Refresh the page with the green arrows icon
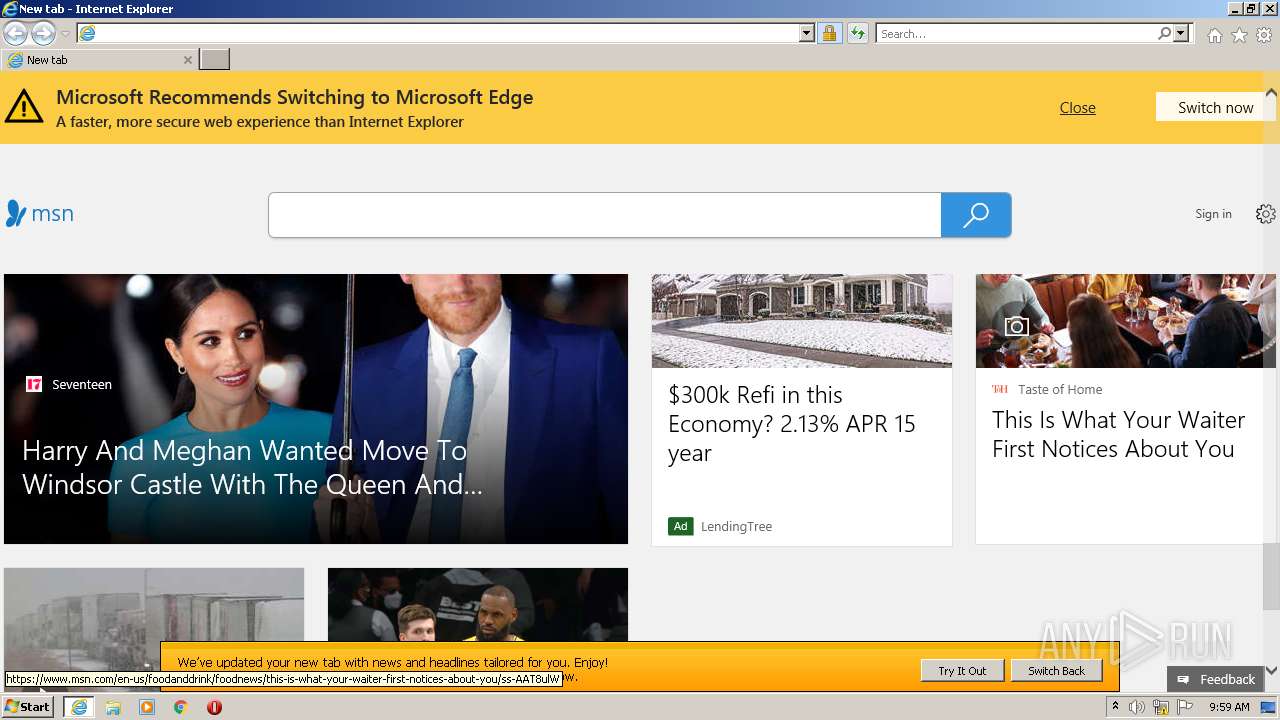This screenshot has height=720, width=1280. [857, 33]
